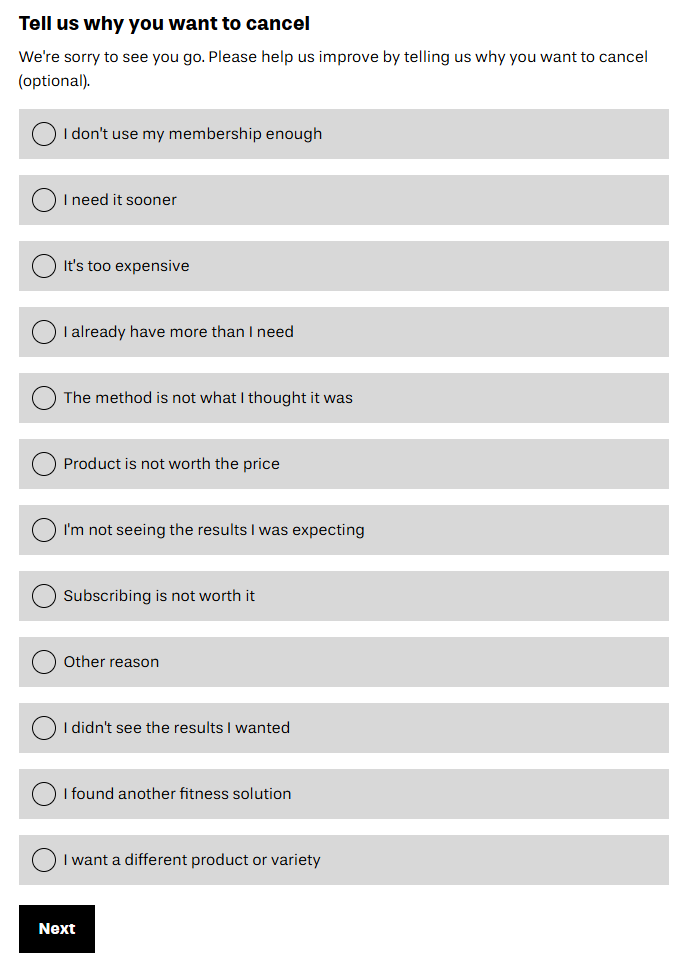Image resolution: width=693 pixels, height=972 pixels.
Task: Click the black Next button
Action: coord(57,929)
